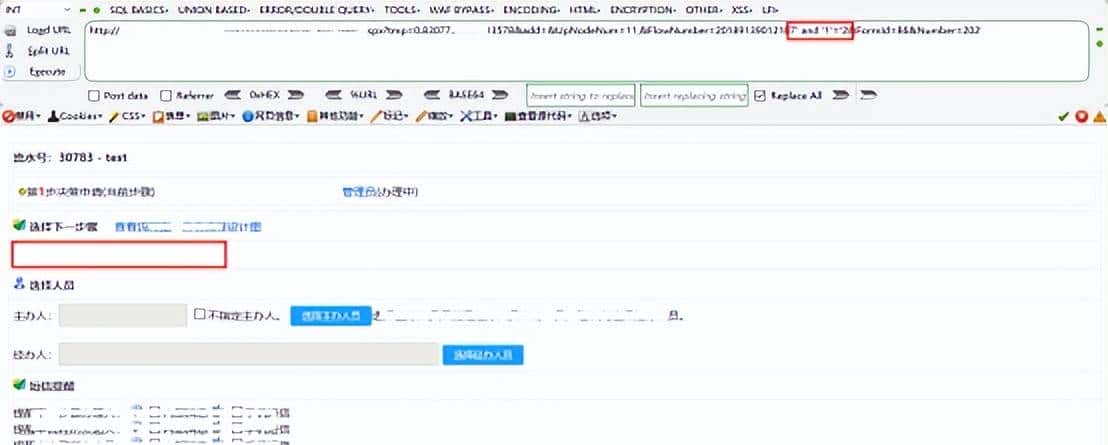This screenshot has height=445, width=1108.
Task: Click the green checkmark status icon
Action: [1063, 117]
